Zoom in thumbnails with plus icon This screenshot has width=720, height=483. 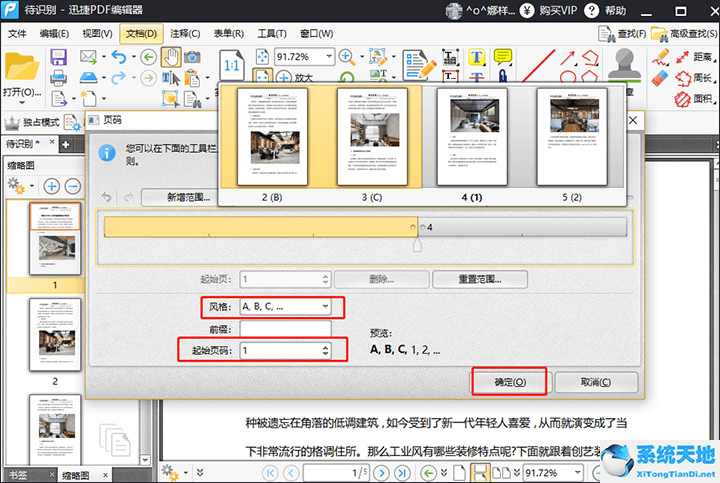click(x=51, y=186)
